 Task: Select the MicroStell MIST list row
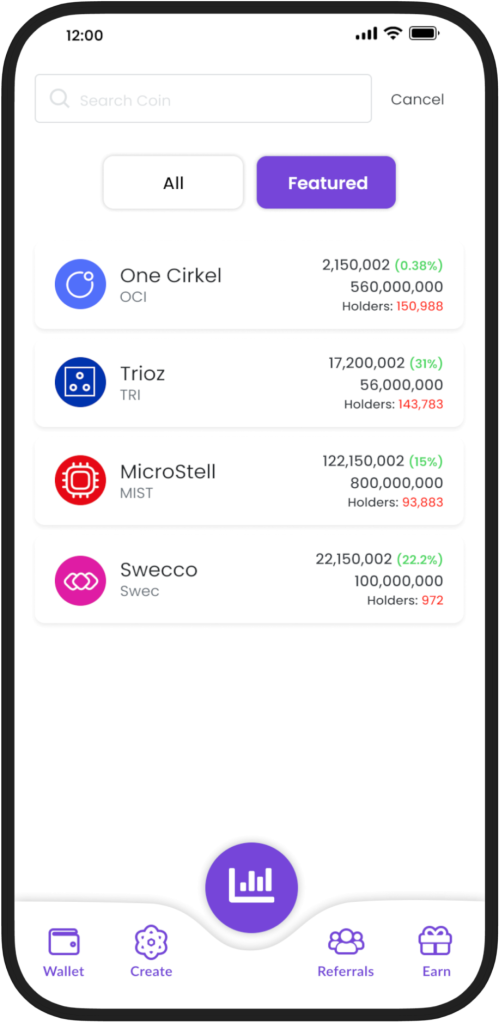(x=250, y=482)
